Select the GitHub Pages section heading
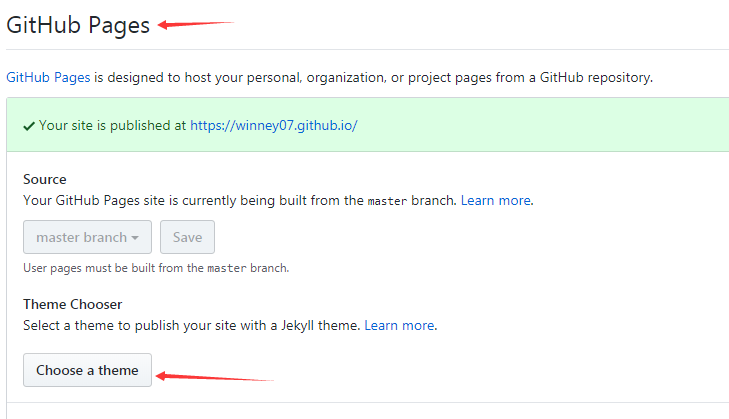729x419 pixels. (x=78, y=25)
